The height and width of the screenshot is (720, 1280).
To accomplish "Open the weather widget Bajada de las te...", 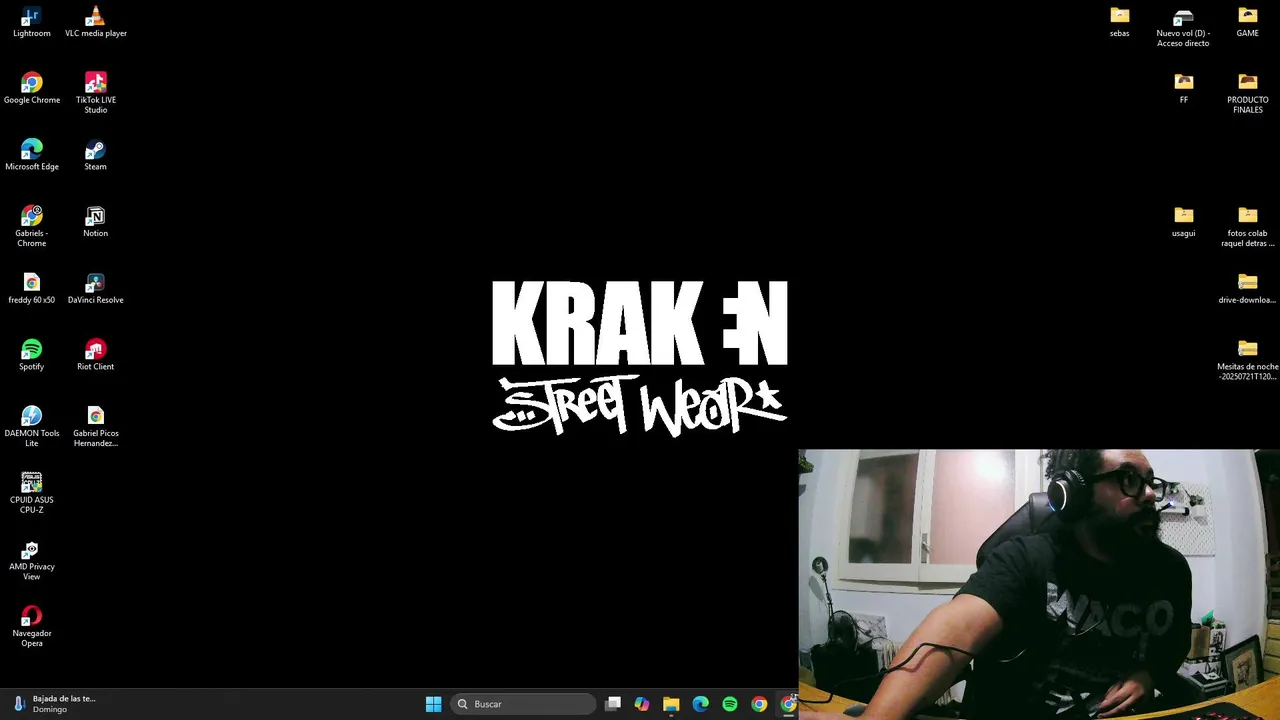I will pyautogui.click(x=55, y=704).
